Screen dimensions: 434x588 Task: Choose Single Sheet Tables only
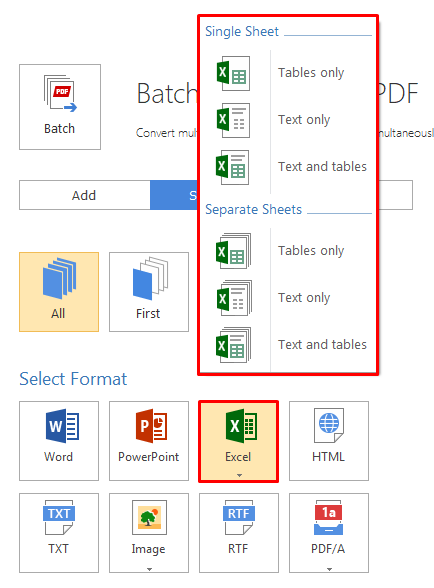click(287, 73)
